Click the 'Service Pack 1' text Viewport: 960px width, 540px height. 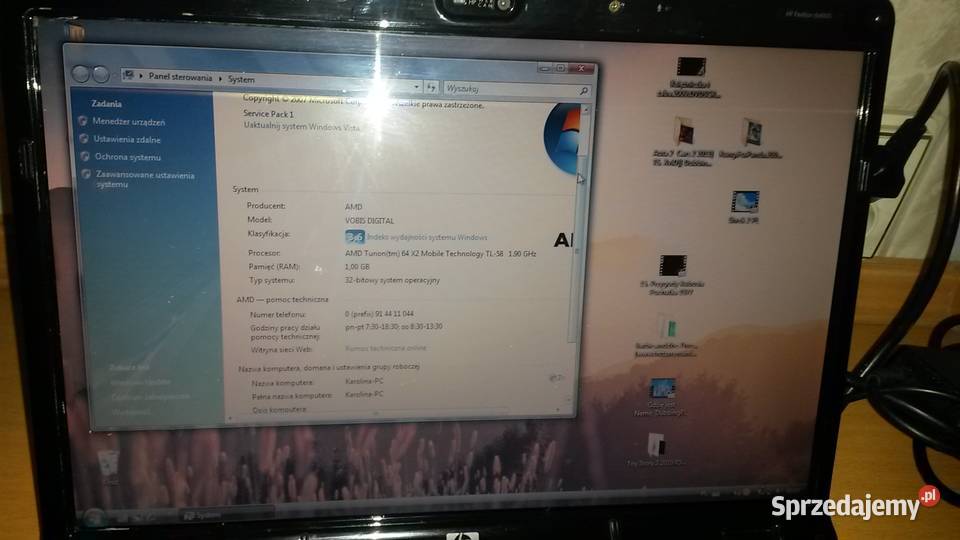tap(268, 114)
